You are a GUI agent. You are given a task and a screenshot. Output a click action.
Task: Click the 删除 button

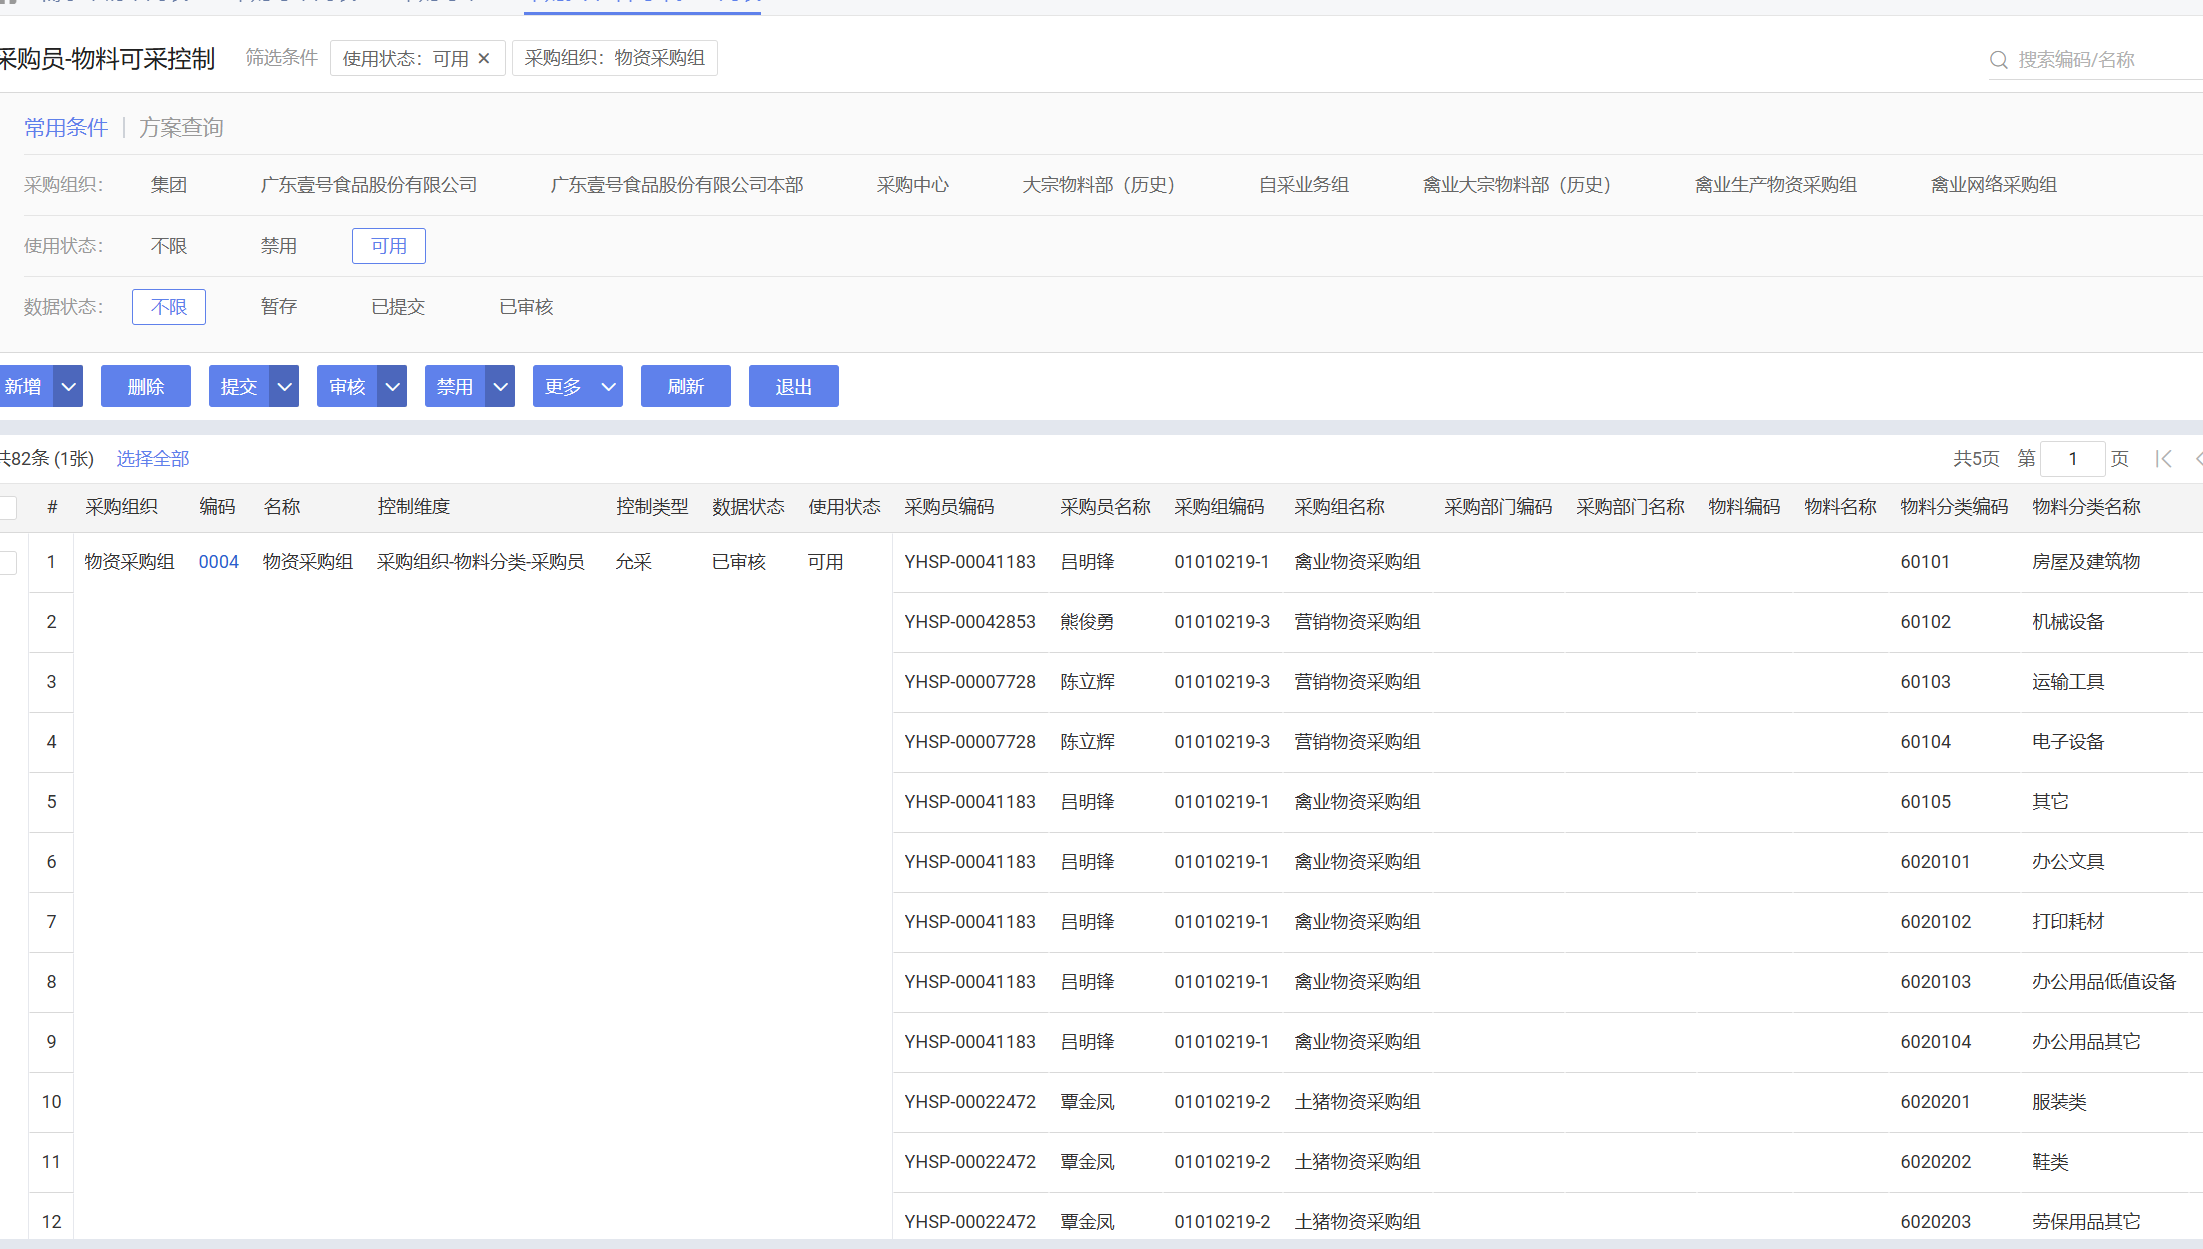(x=145, y=387)
